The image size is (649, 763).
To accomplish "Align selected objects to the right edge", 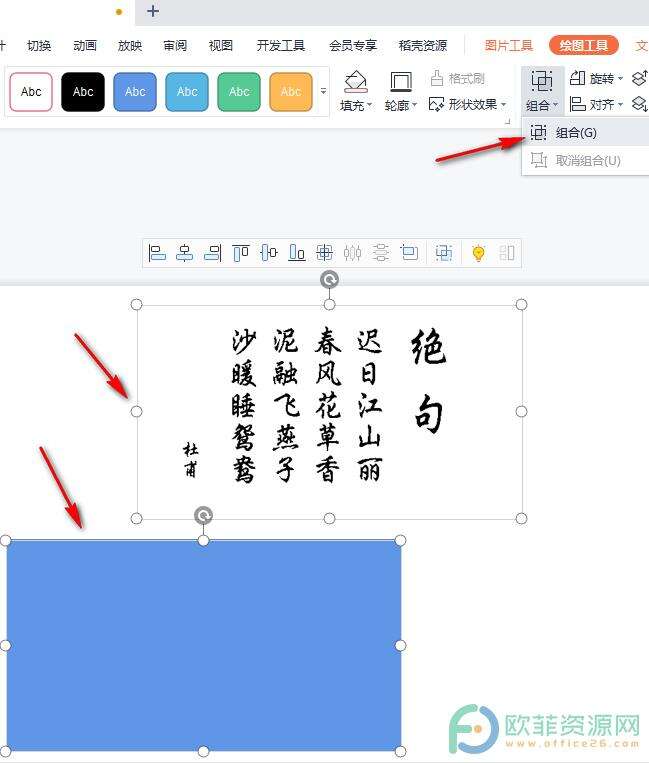I will [213, 253].
